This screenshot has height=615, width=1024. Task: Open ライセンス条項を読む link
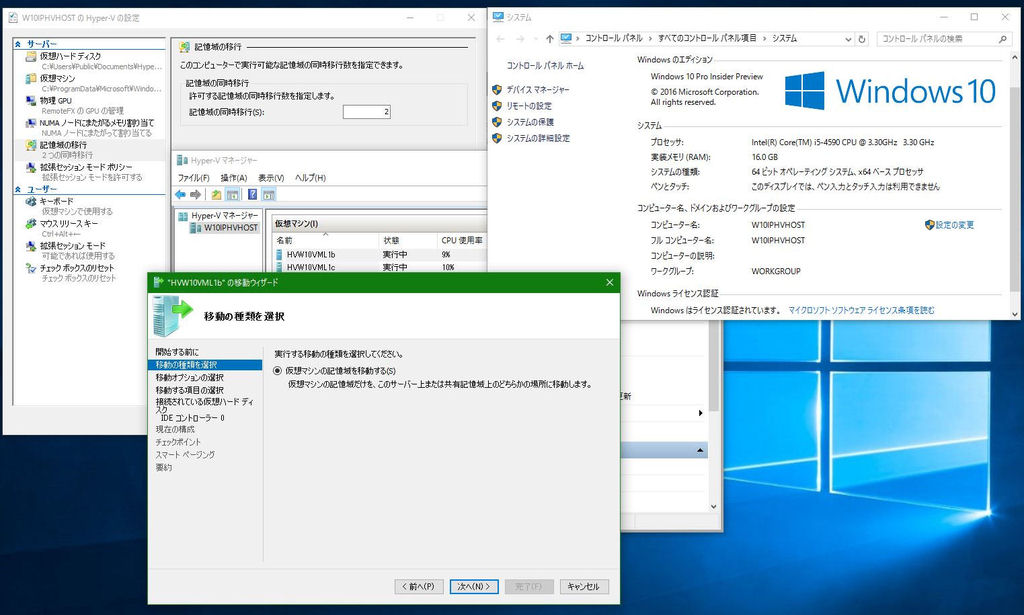pyautogui.click(x=861, y=311)
